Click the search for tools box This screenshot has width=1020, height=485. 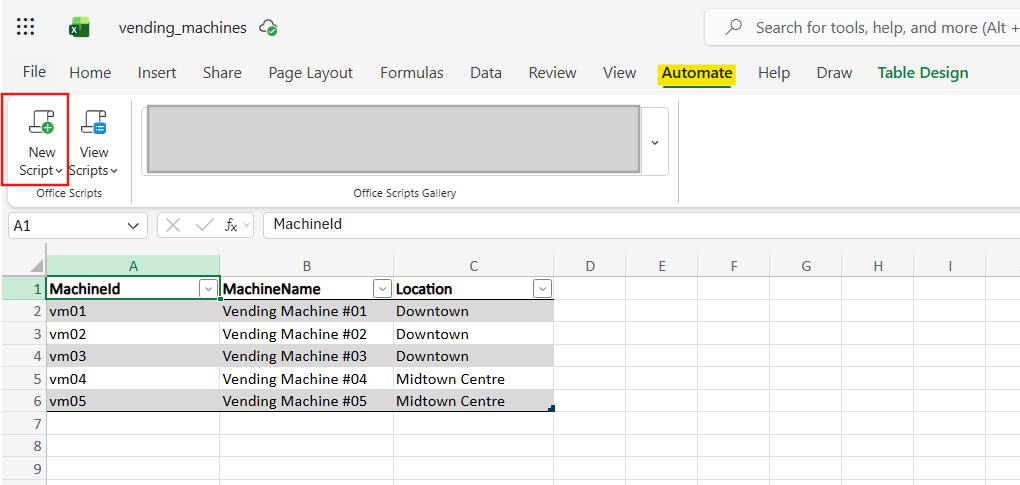[863, 27]
